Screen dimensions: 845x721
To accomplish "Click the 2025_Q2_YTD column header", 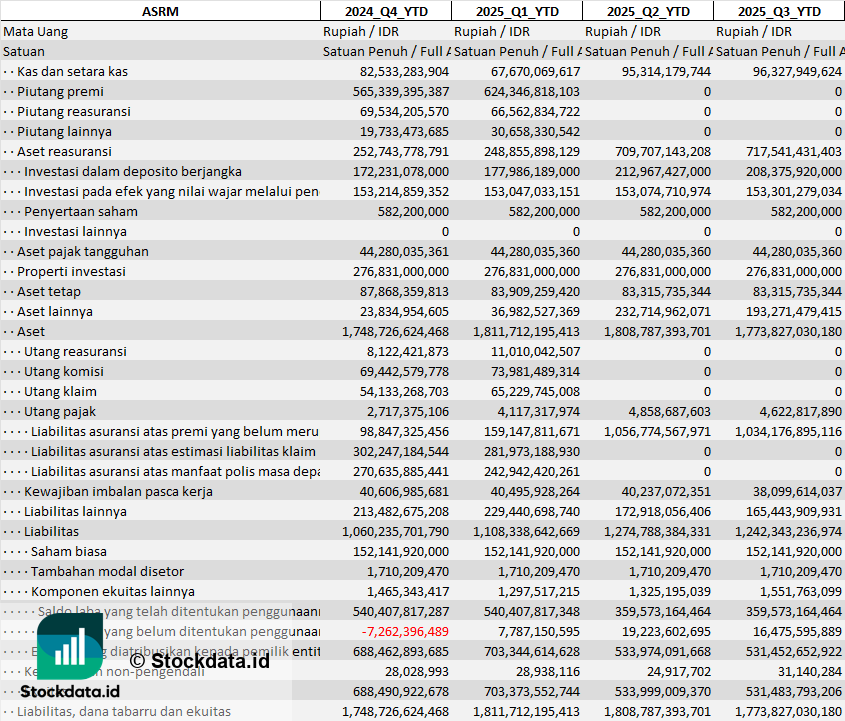I will 647,11.
